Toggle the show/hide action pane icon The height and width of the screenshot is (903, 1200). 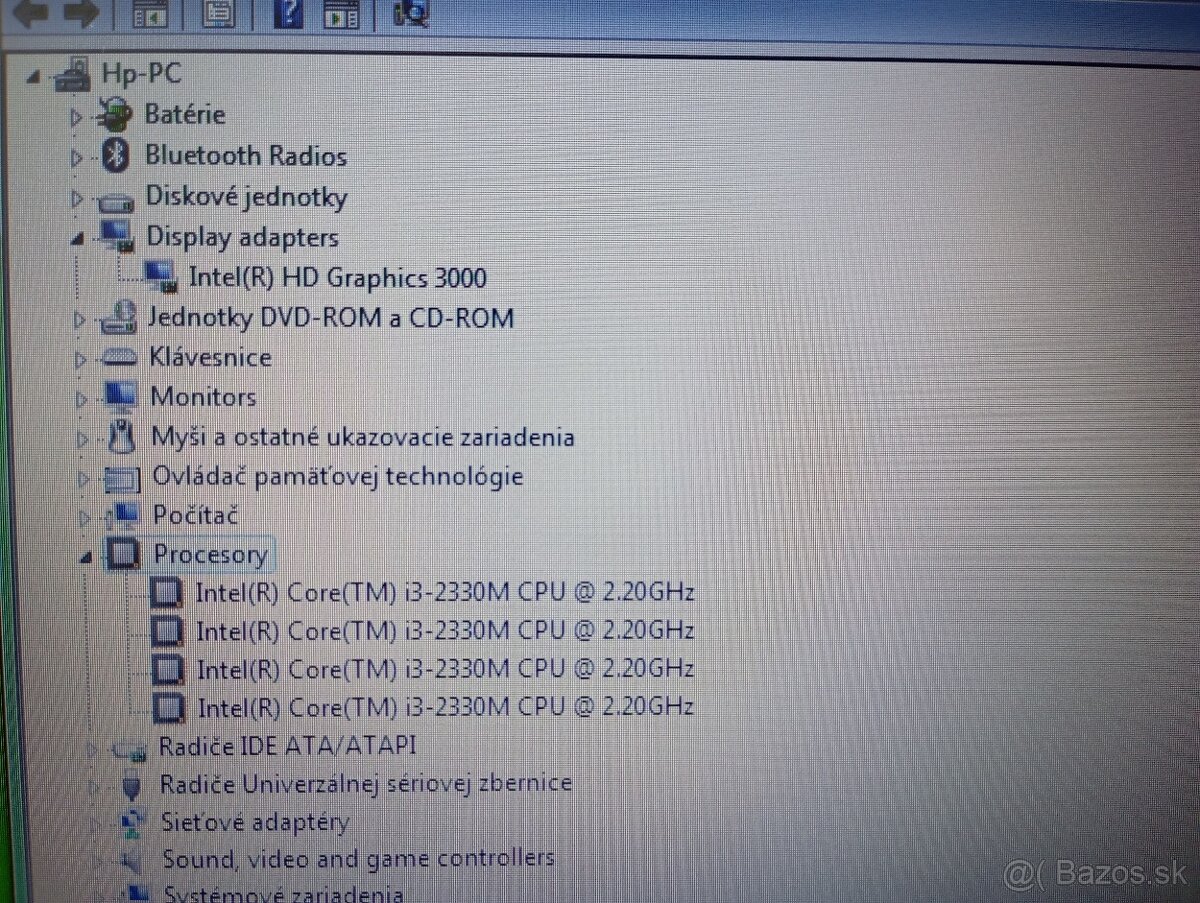(x=342, y=14)
